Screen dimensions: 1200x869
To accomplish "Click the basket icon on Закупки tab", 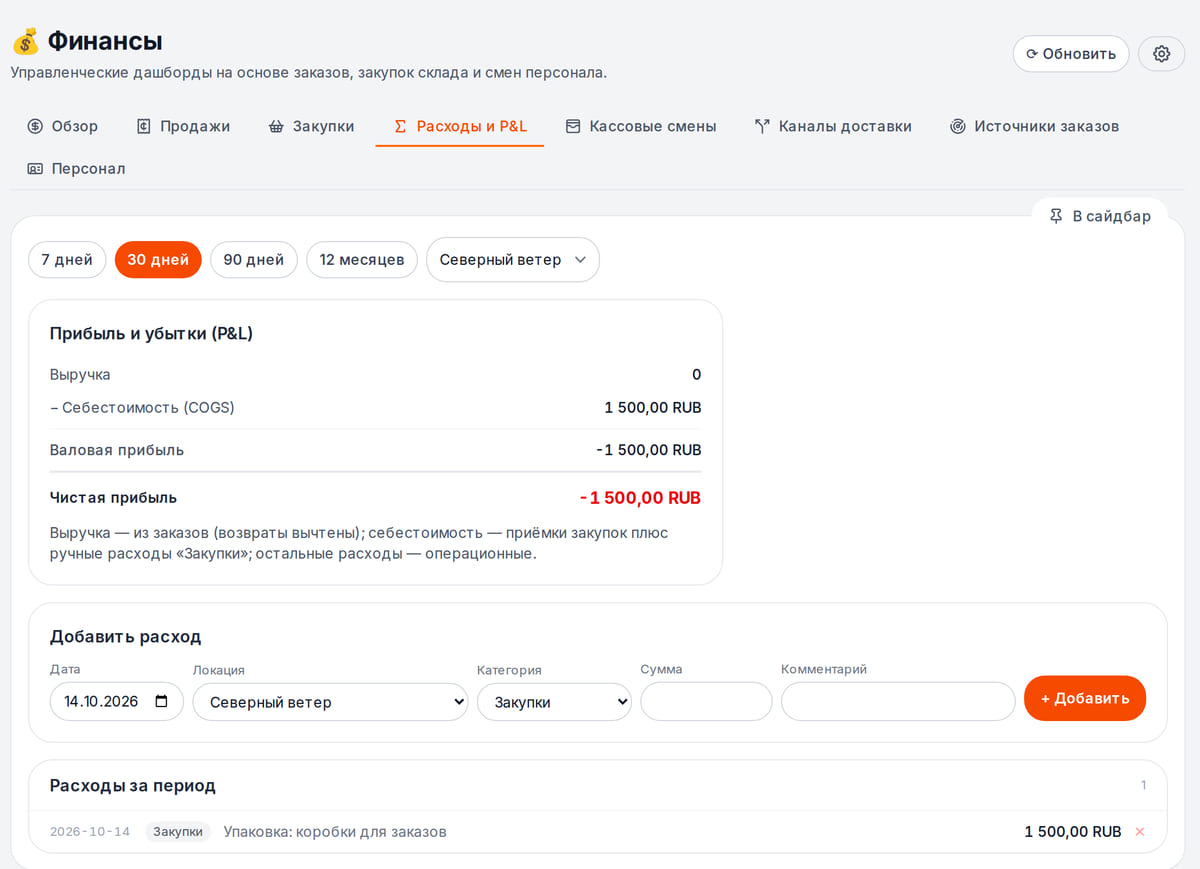I will point(276,126).
